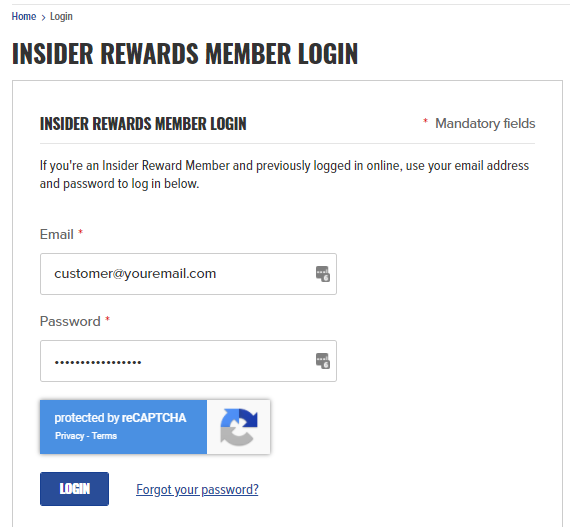Click the reCAPTCHA logo icon
Screen dimensions: 570x527
coord(239,427)
